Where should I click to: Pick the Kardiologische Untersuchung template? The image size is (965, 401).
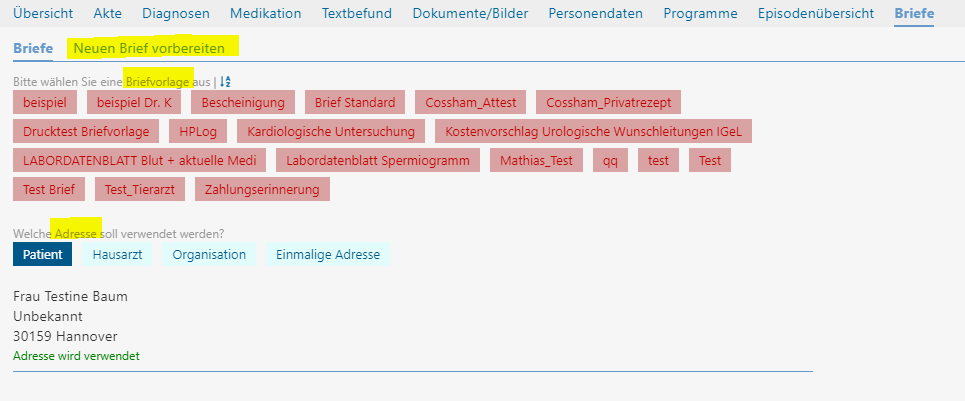(x=333, y=131)
